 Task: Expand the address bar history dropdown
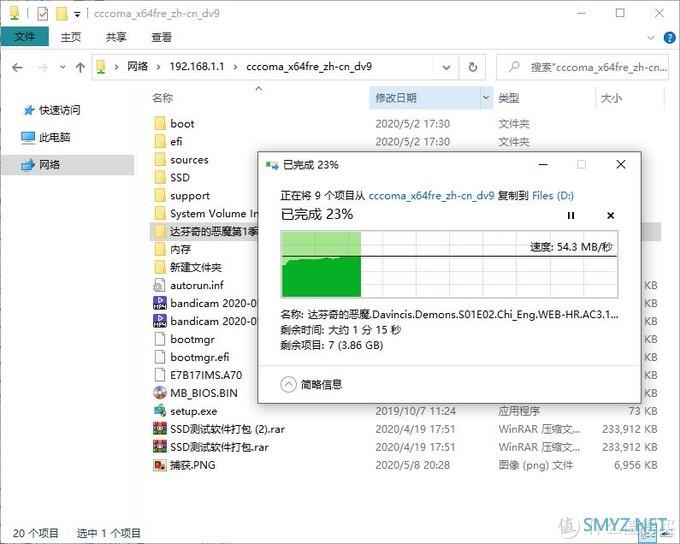pos(446,67)
